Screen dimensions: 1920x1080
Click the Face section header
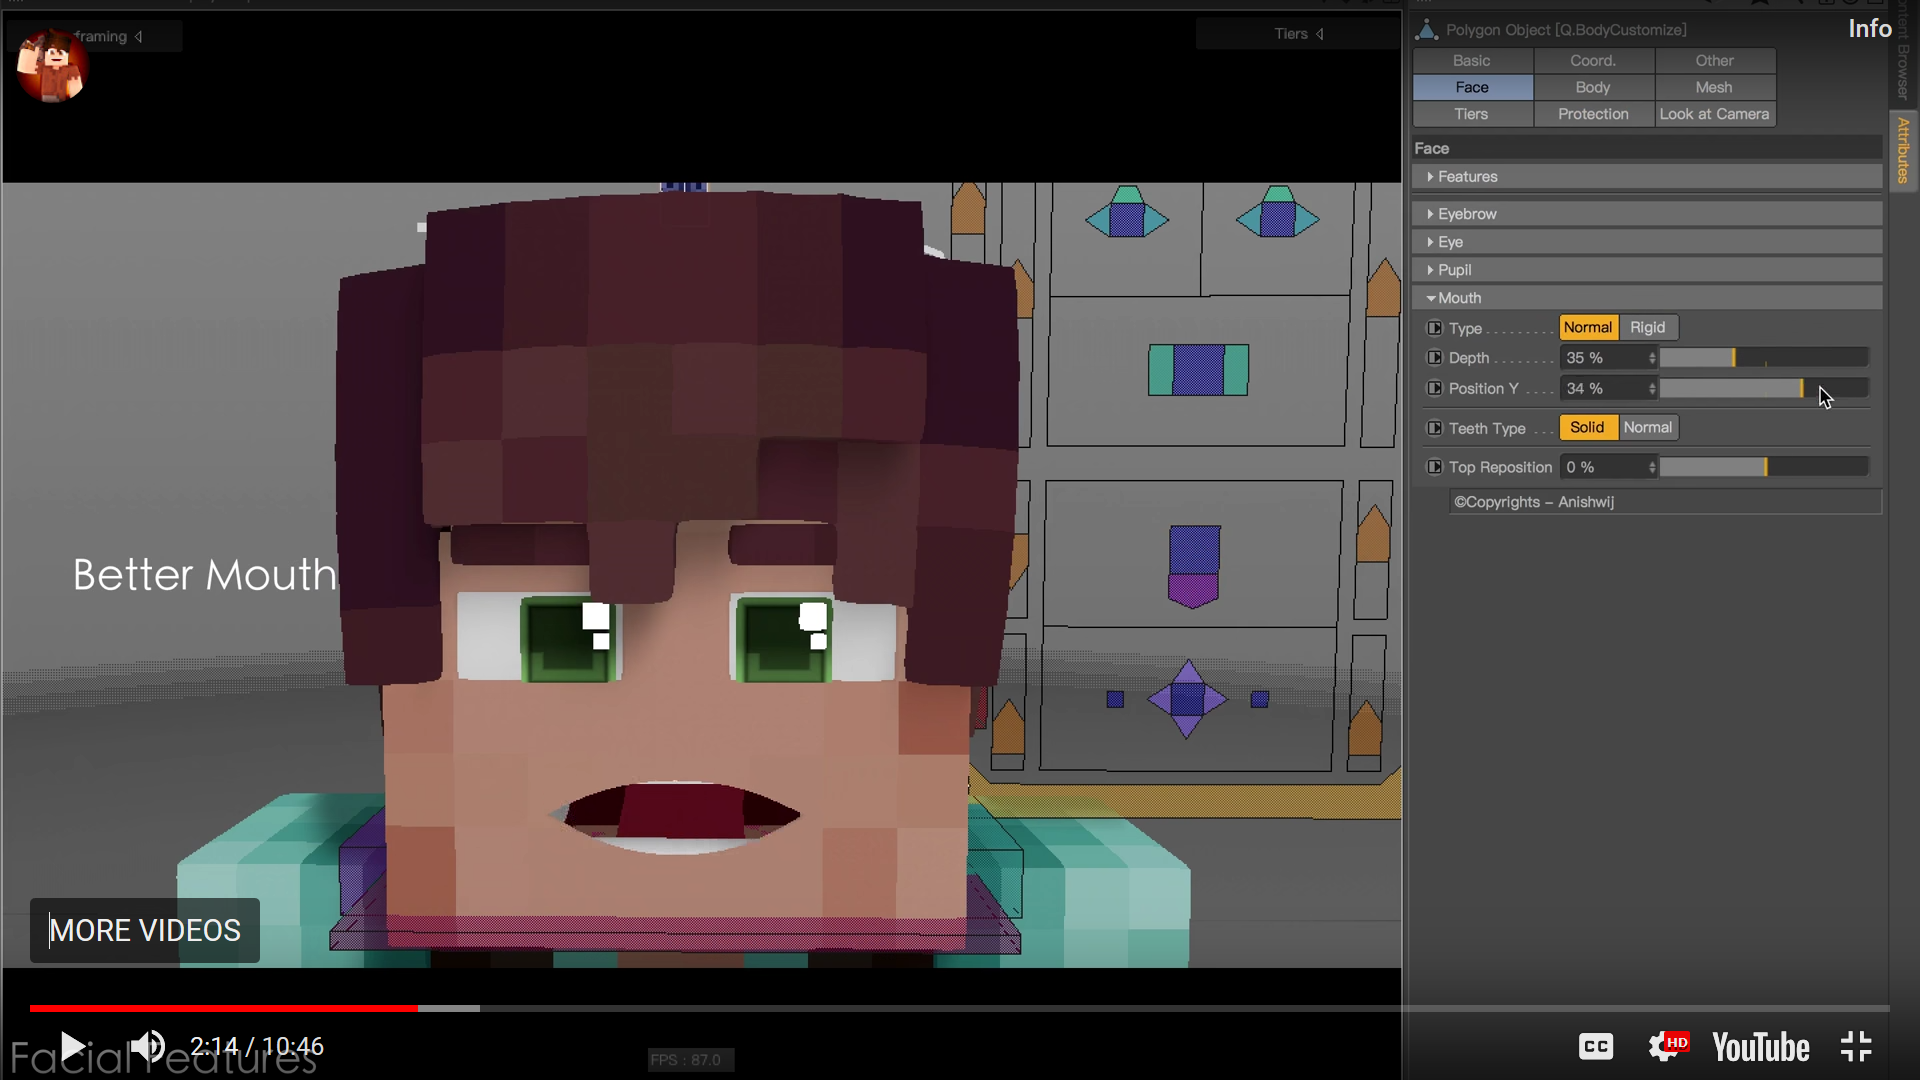[x=1647, y=148]
